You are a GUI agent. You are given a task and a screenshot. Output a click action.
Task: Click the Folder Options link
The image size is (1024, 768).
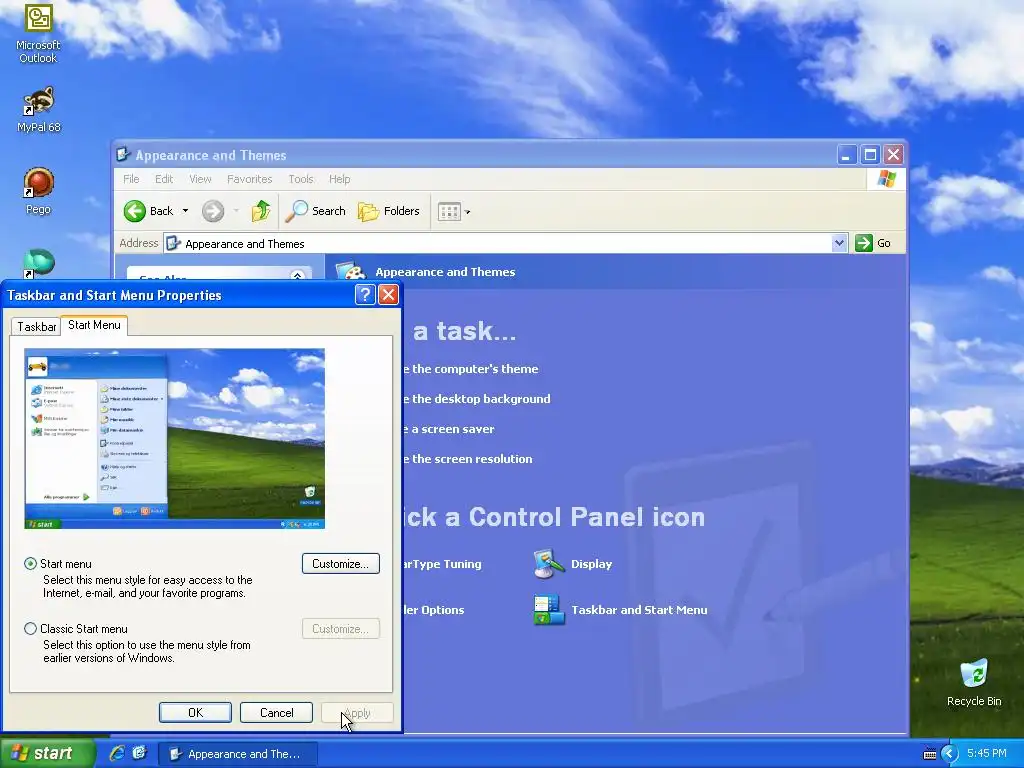pyautogui.click(x=434, y=610)
